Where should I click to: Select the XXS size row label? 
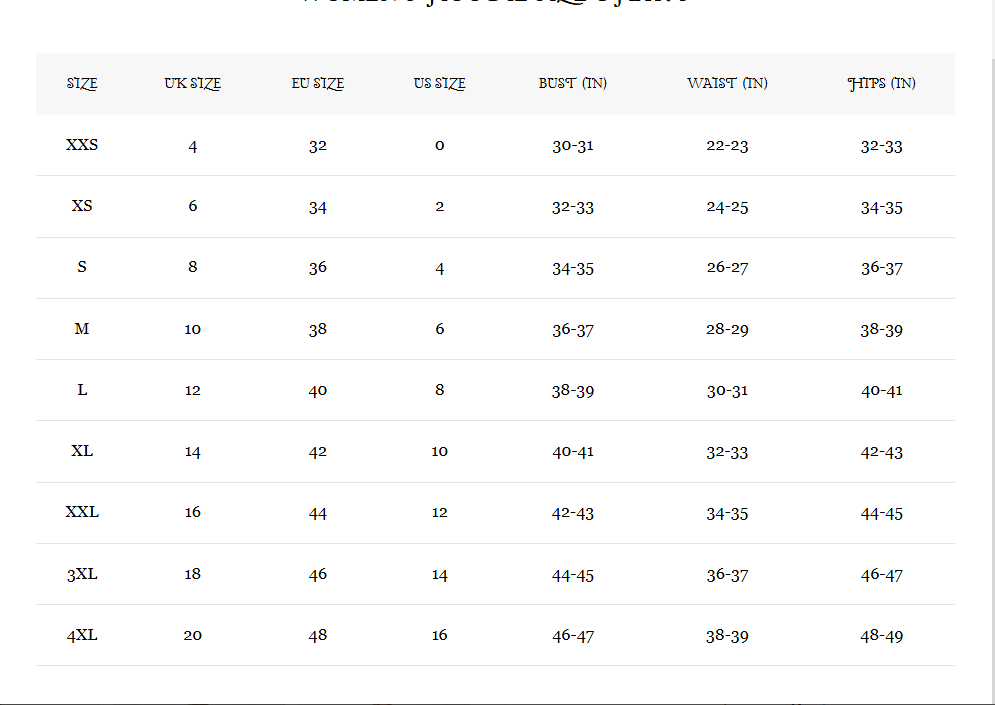pos(82,145)
